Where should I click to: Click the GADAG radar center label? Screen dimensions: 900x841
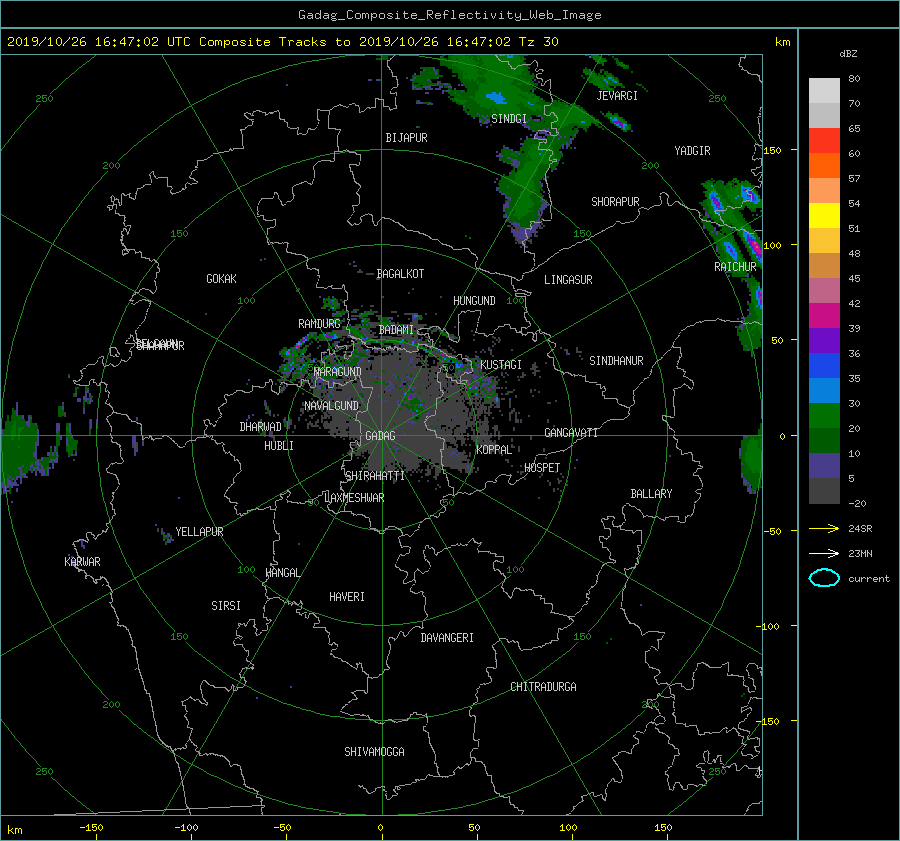380,436
